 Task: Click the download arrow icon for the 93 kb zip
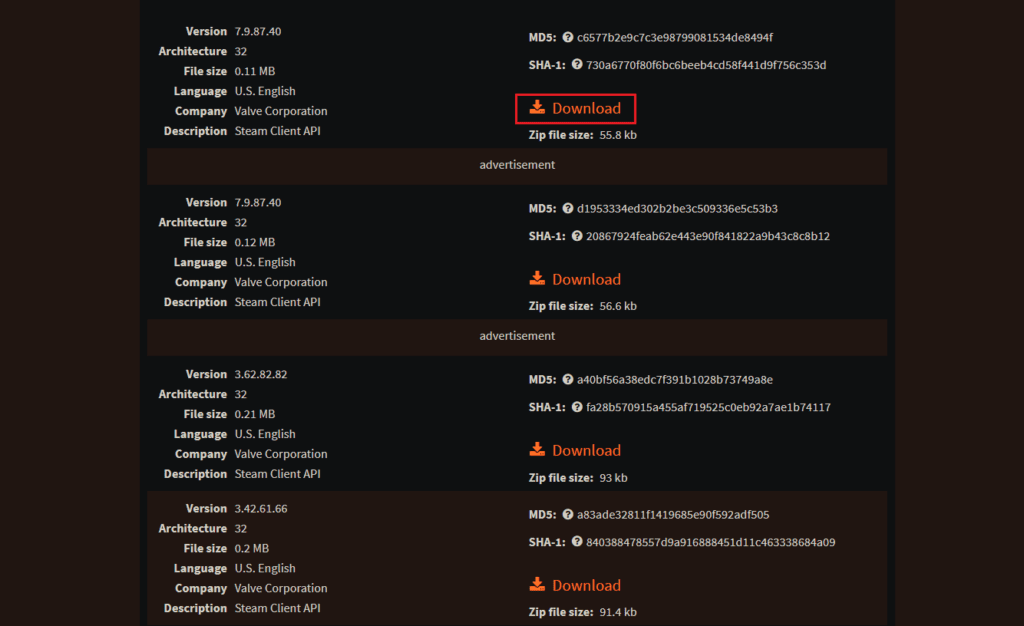(537, 449)
